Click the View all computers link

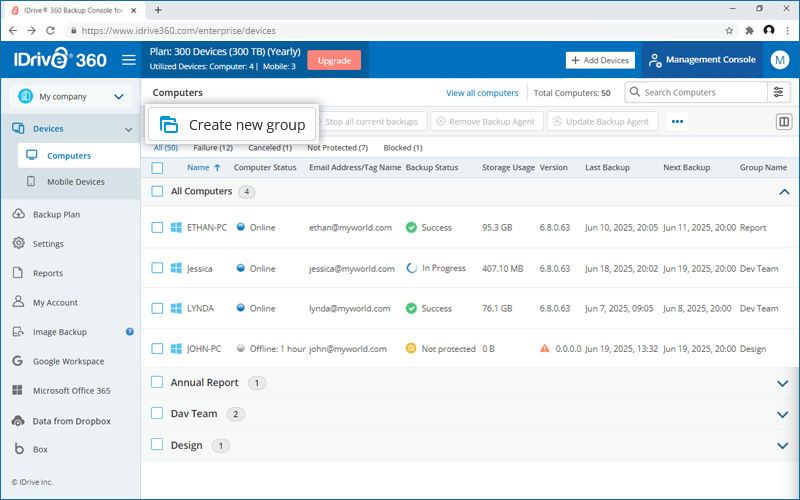pyautogui.click(x=482, y=93)
